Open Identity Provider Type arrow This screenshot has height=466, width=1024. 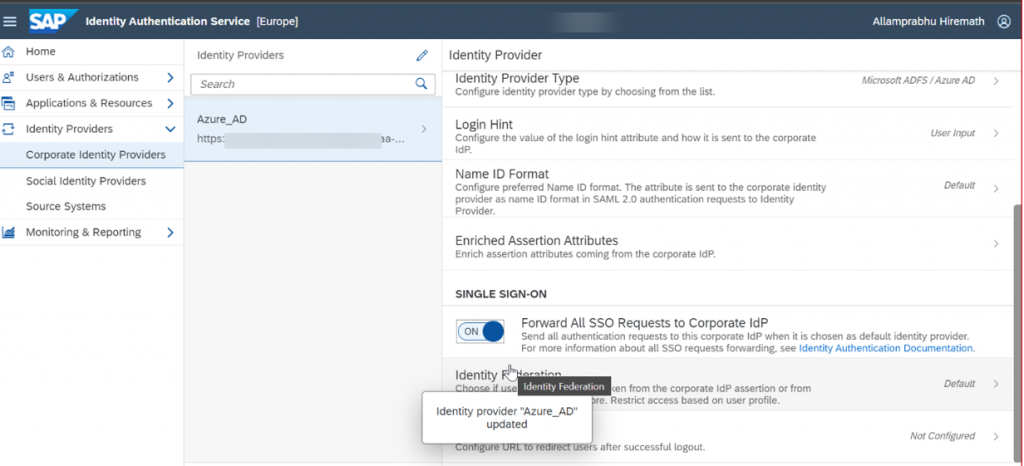[x=996, y=81]
